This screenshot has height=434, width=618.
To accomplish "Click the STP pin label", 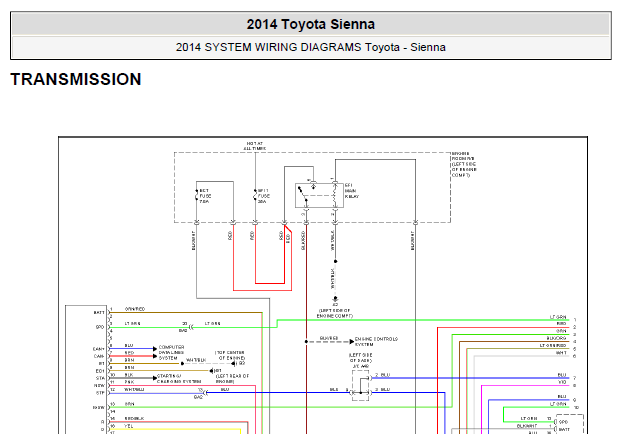I will pos(100,393).
